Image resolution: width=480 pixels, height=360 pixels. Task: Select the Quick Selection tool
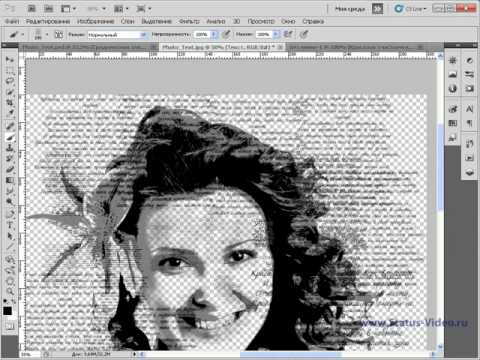[x=10, y=92]
